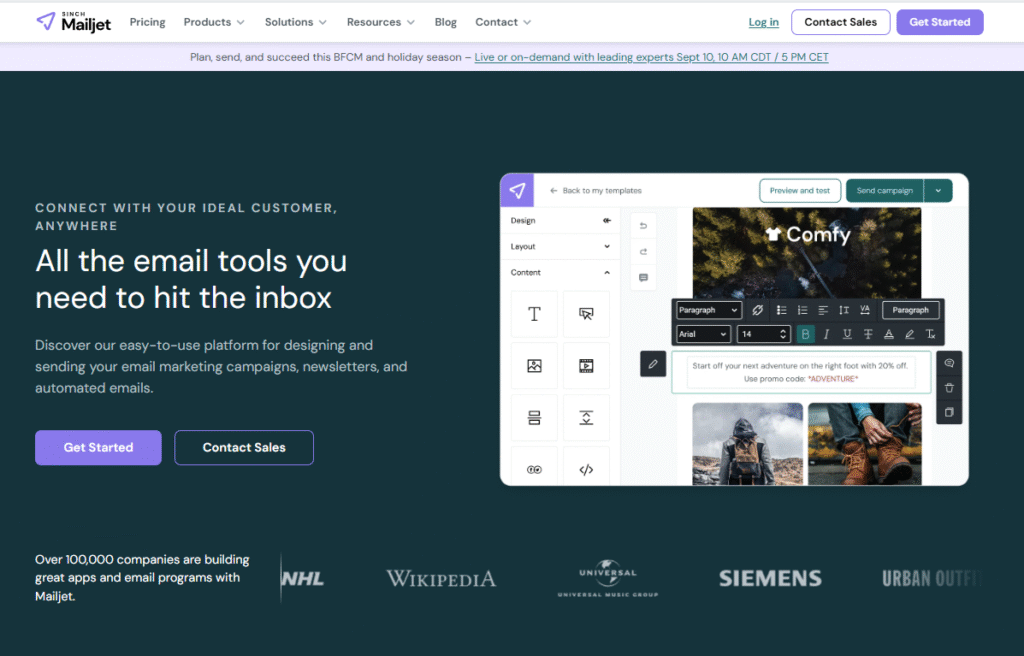The image size is (1024, 656).
Task: Toggle underline formatting in the text toolbar
Action: [x=847, y=334]
